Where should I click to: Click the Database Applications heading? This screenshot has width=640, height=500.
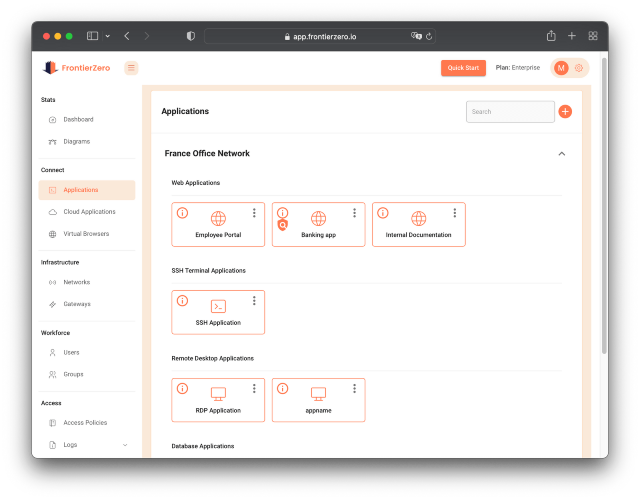pos(203,446)
